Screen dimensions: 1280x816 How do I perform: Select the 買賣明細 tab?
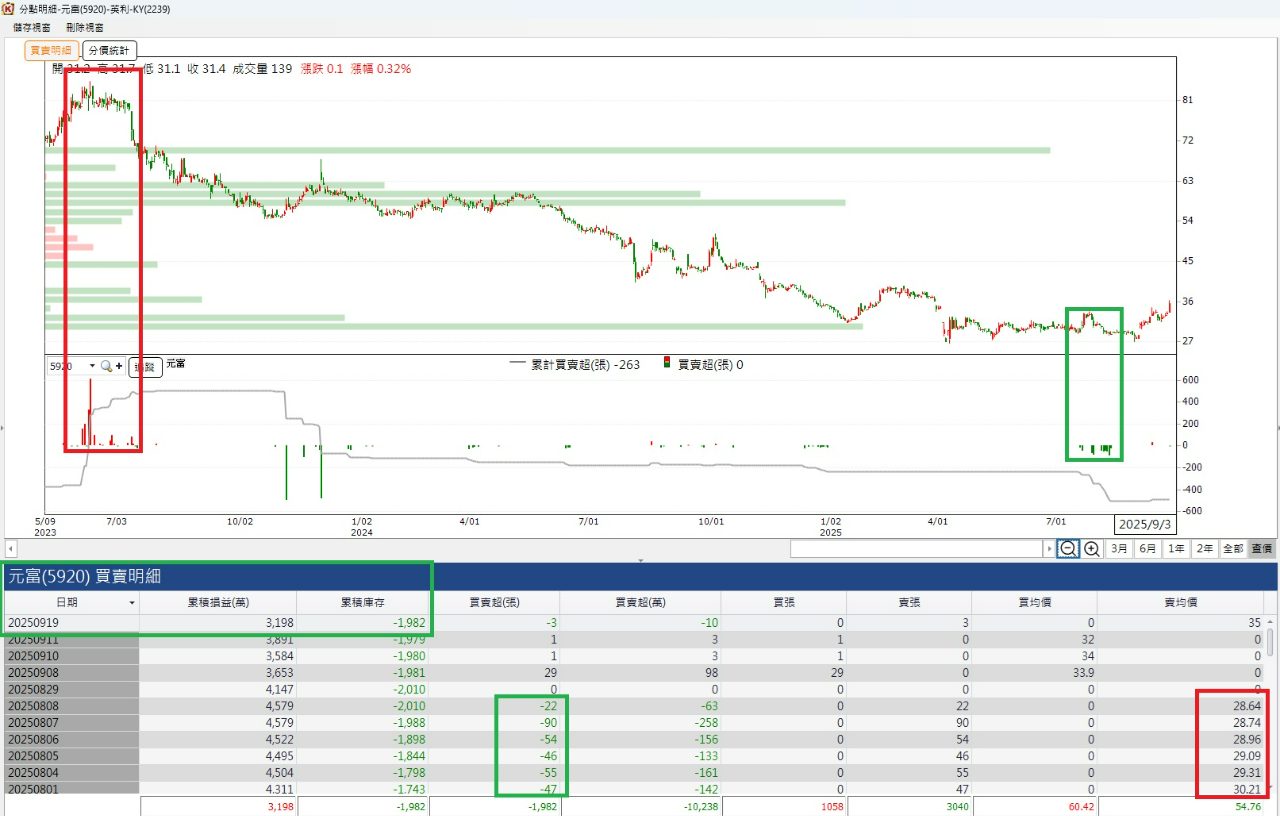(51, 50)
